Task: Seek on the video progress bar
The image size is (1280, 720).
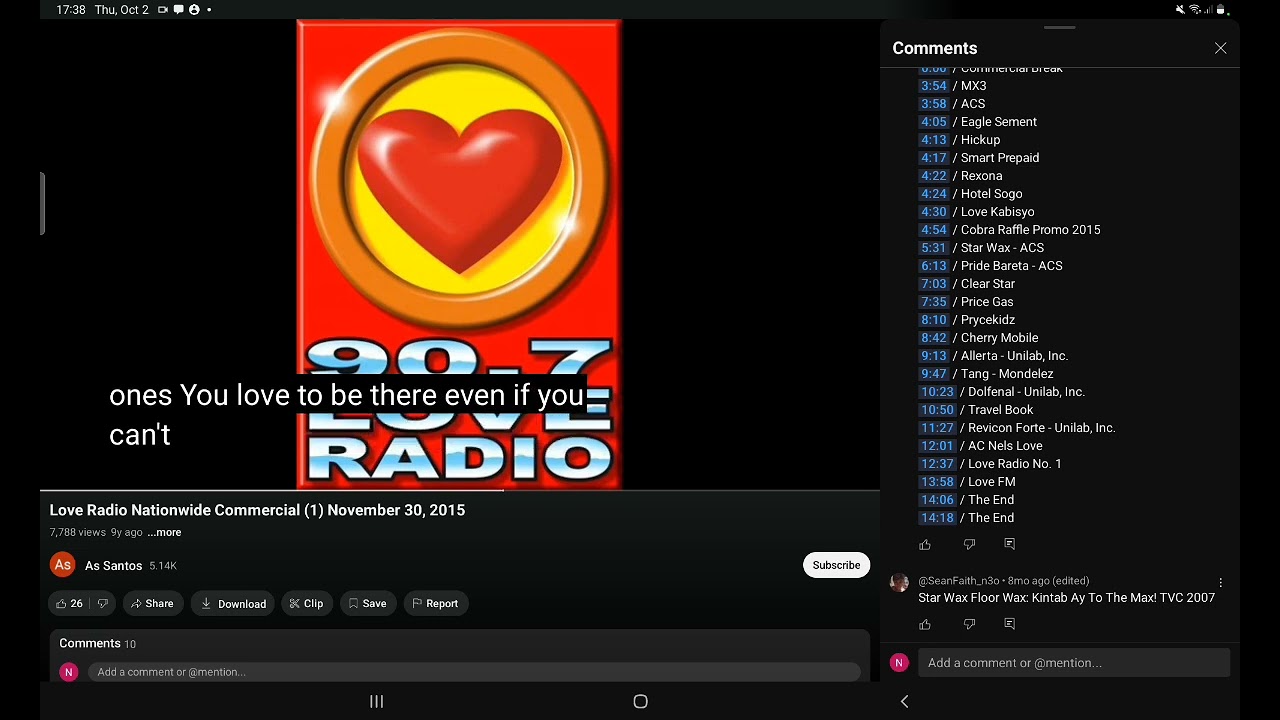Action: tap(460, 490)
